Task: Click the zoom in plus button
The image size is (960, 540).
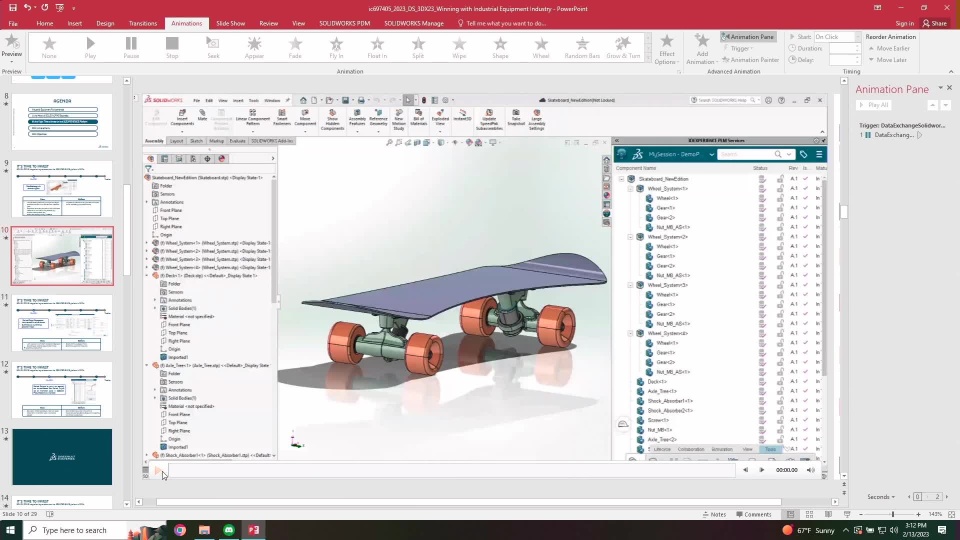Action: 918,514
